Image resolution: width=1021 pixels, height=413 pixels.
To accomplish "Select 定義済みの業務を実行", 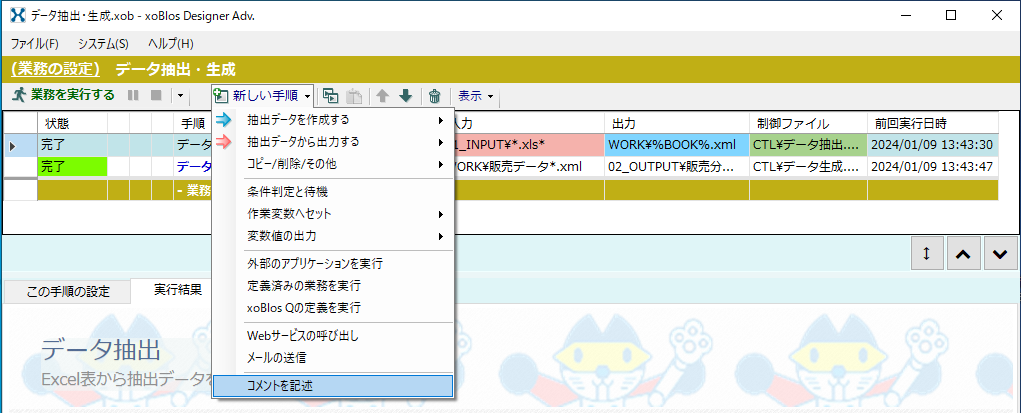I will [333, 285].
